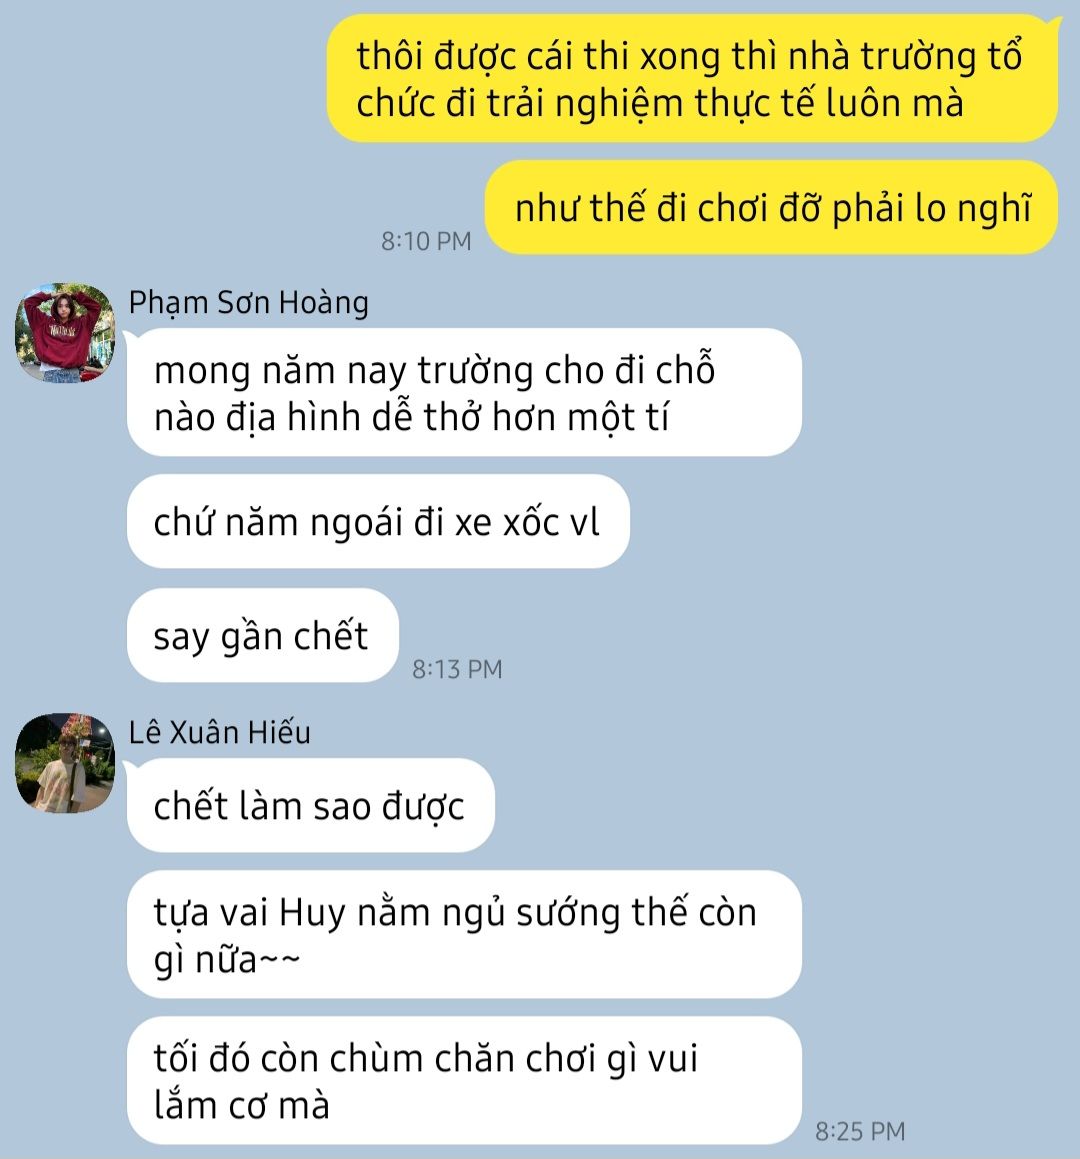Viewport: 1080px width, 1159px height.
Task: Click the 'tựa vai Huy nằm ngủ' message
Action: pyautogui.click(x=464, y=934)
